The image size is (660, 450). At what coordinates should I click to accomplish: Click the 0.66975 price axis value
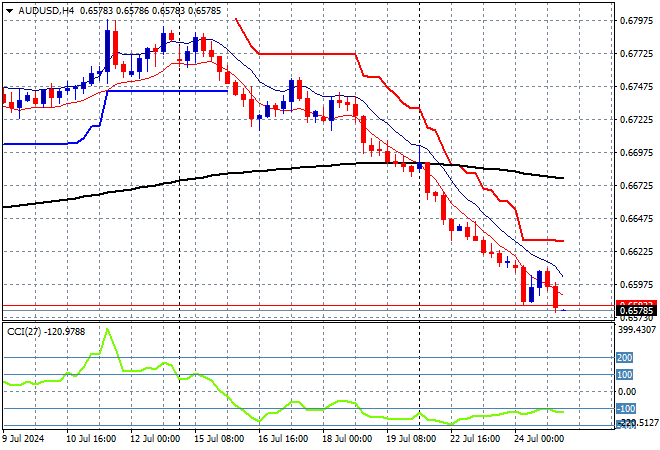pyautogui.click(x=636, y=152)
